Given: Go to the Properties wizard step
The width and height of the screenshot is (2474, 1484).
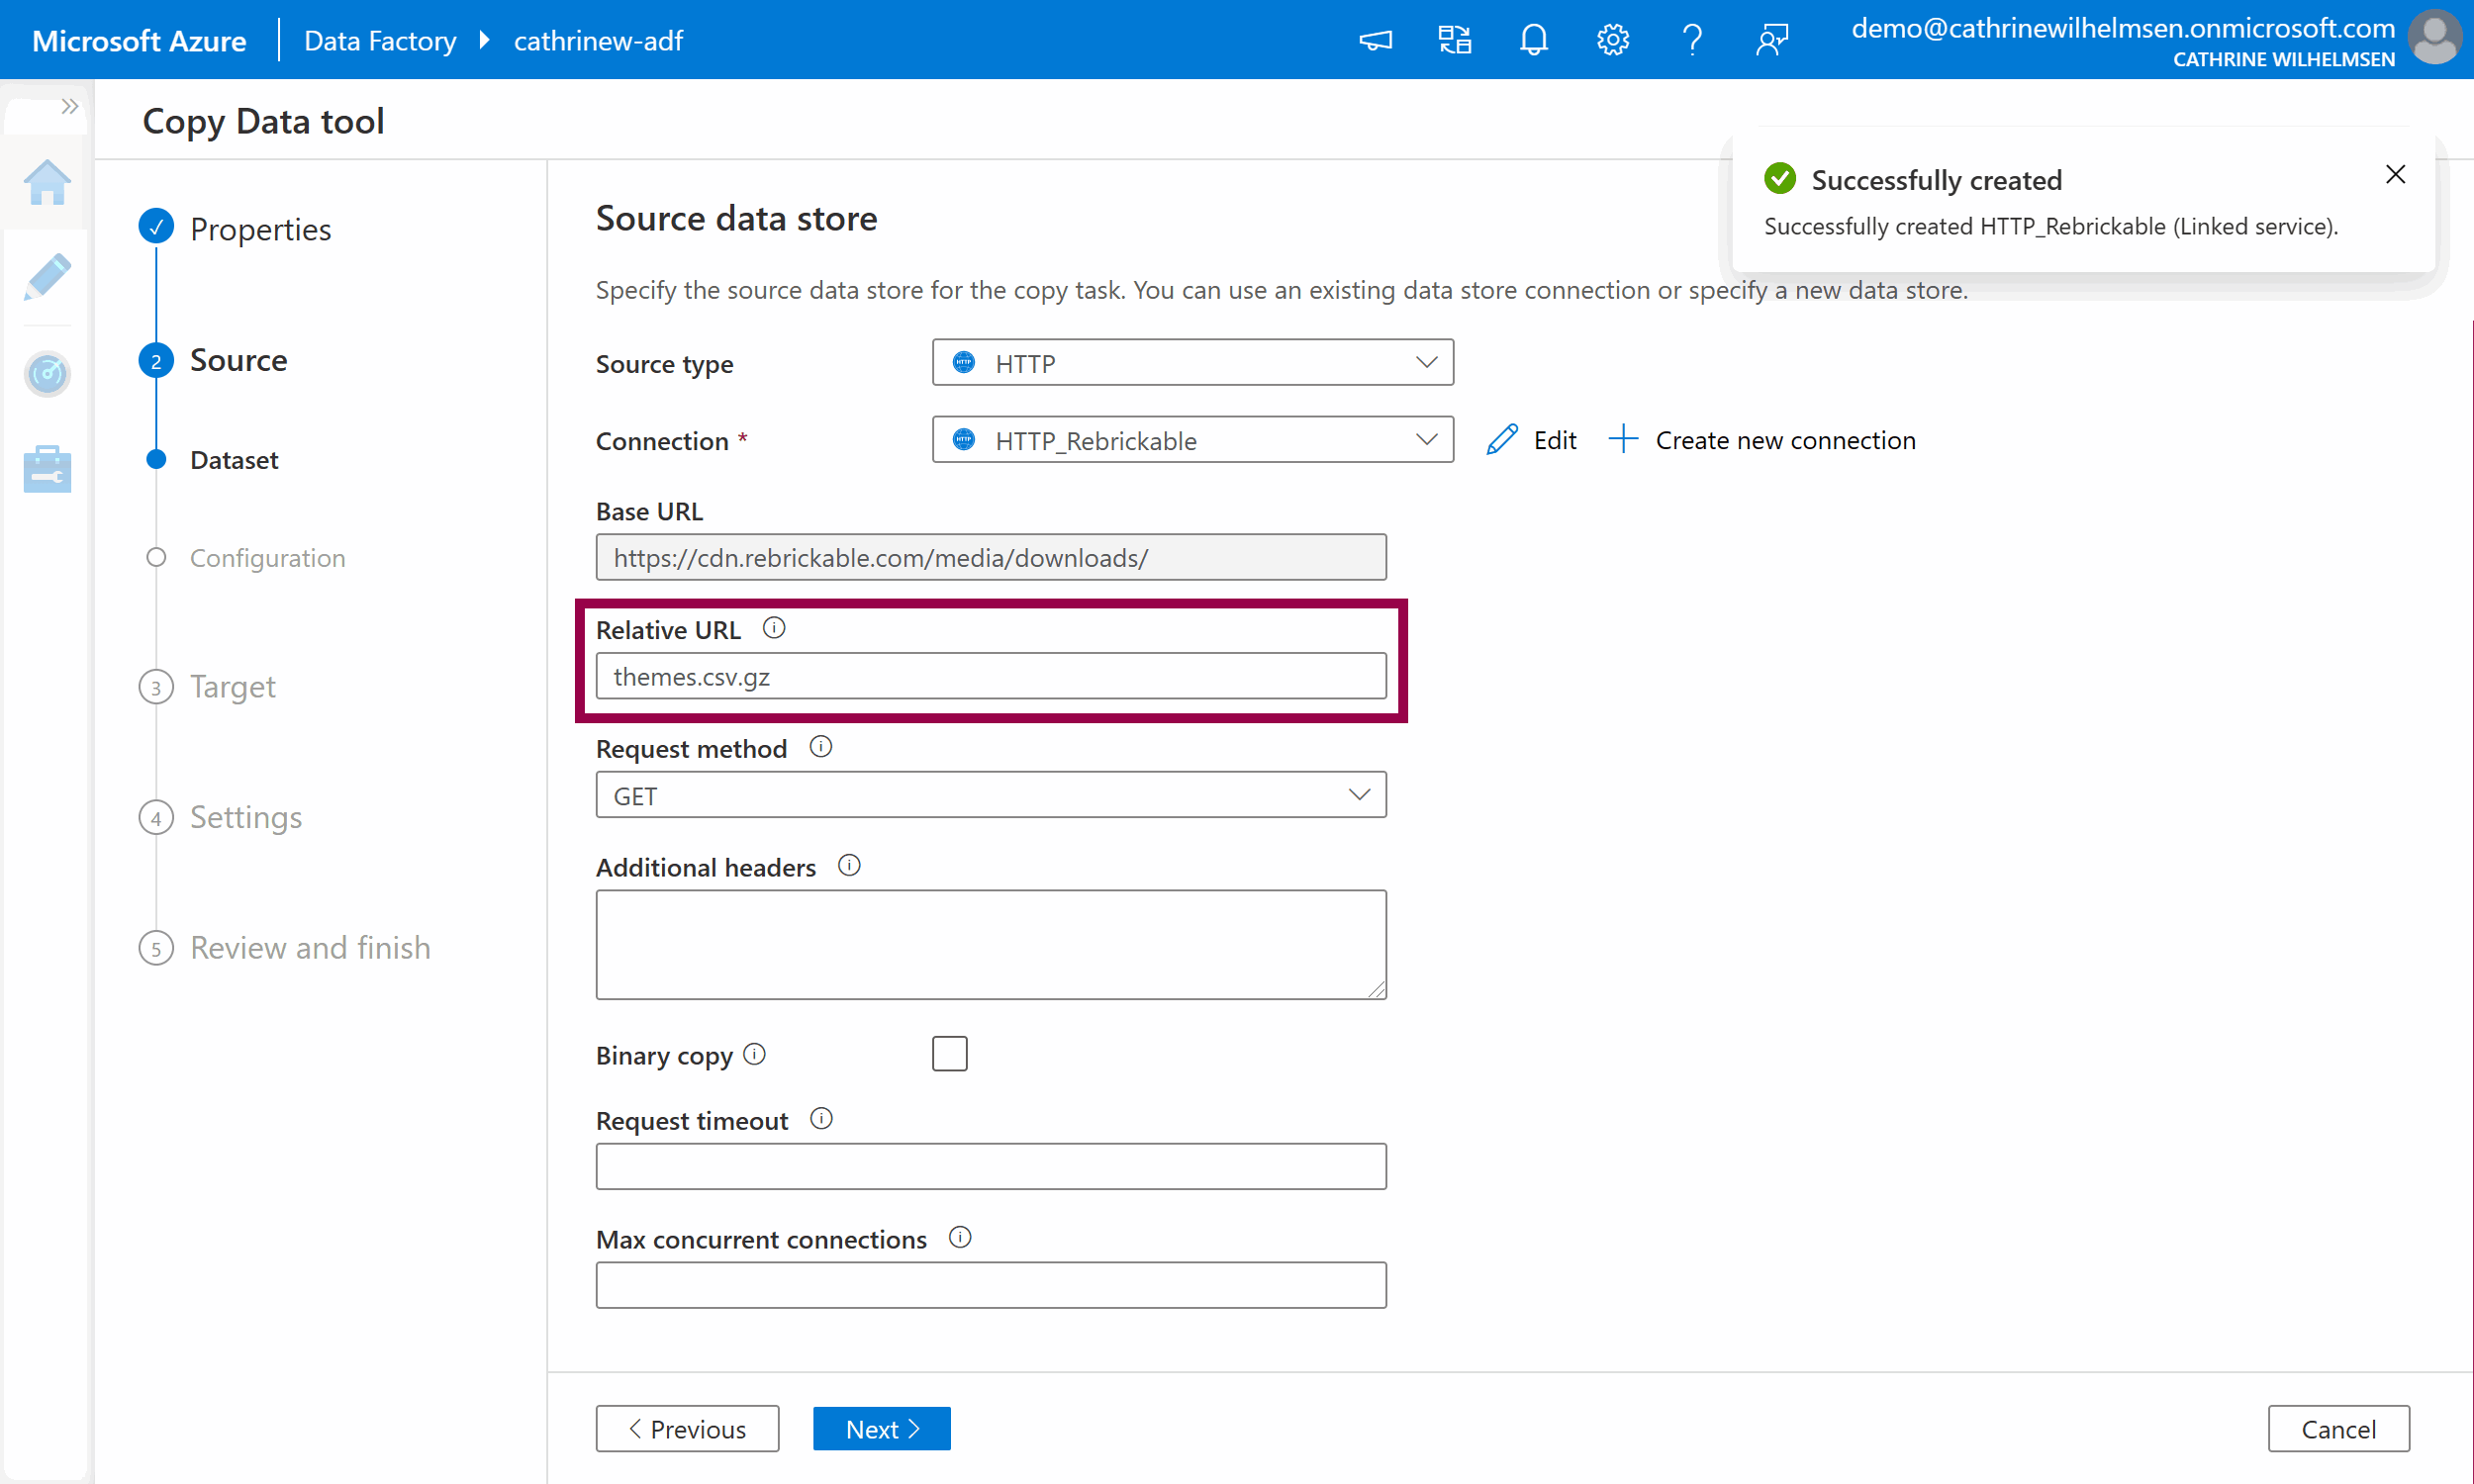Looking at the screenshot, I should [259, 229].
